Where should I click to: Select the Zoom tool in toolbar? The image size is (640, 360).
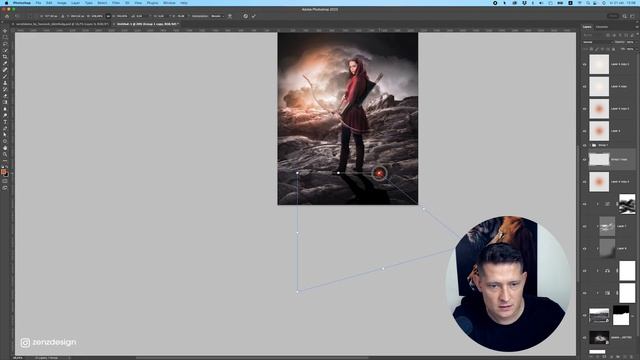[5, 155]
